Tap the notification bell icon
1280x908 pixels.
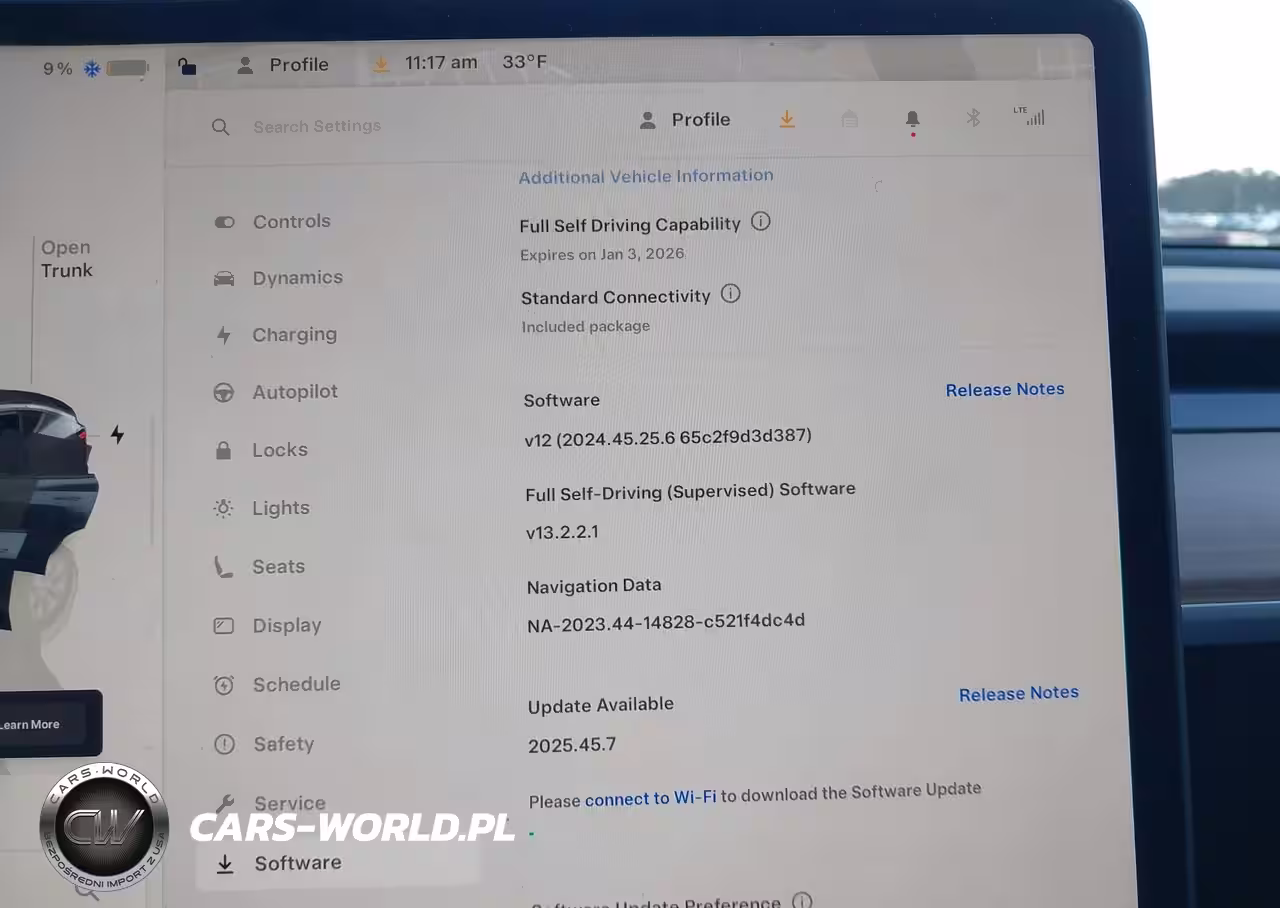[912, 119]
